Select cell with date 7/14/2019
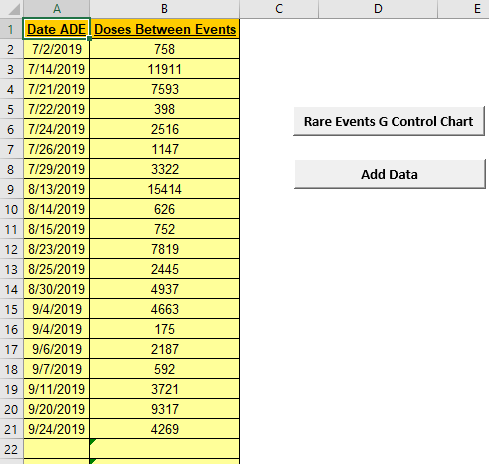The height and width of the screenshot is (464, 489). pos(57,69)
